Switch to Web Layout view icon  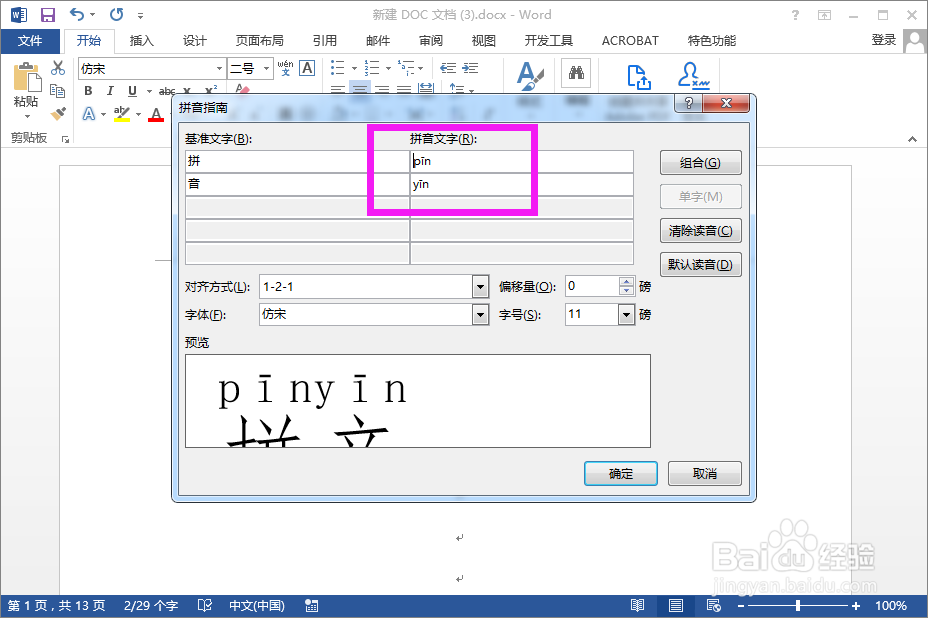coord(714,606)
